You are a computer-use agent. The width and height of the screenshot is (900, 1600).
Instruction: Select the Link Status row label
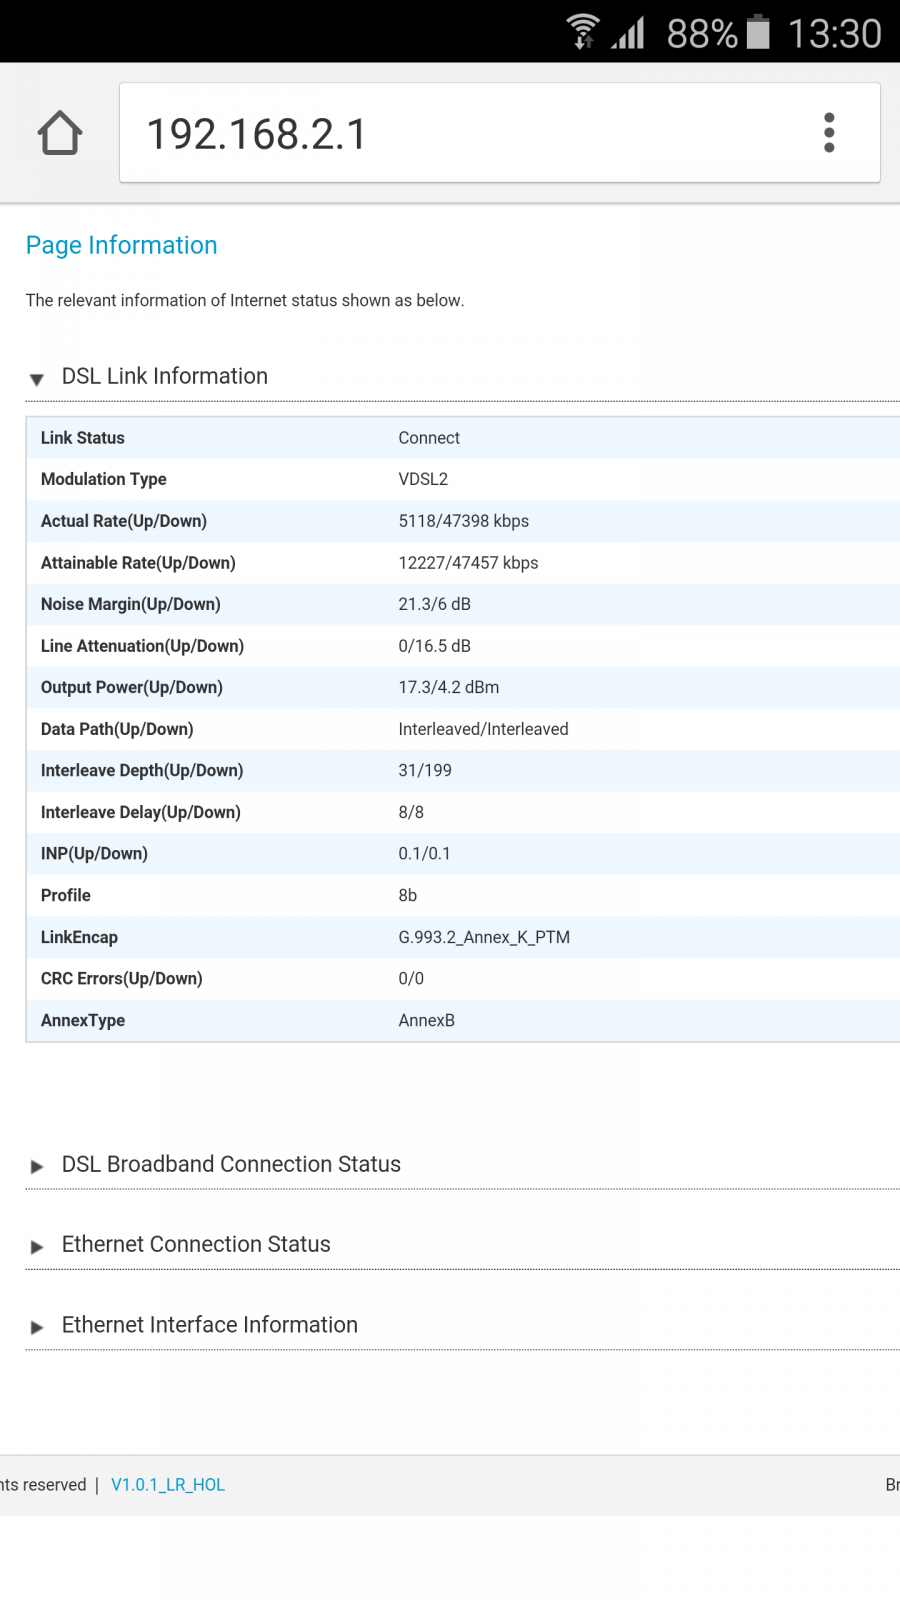click(83, 438)
